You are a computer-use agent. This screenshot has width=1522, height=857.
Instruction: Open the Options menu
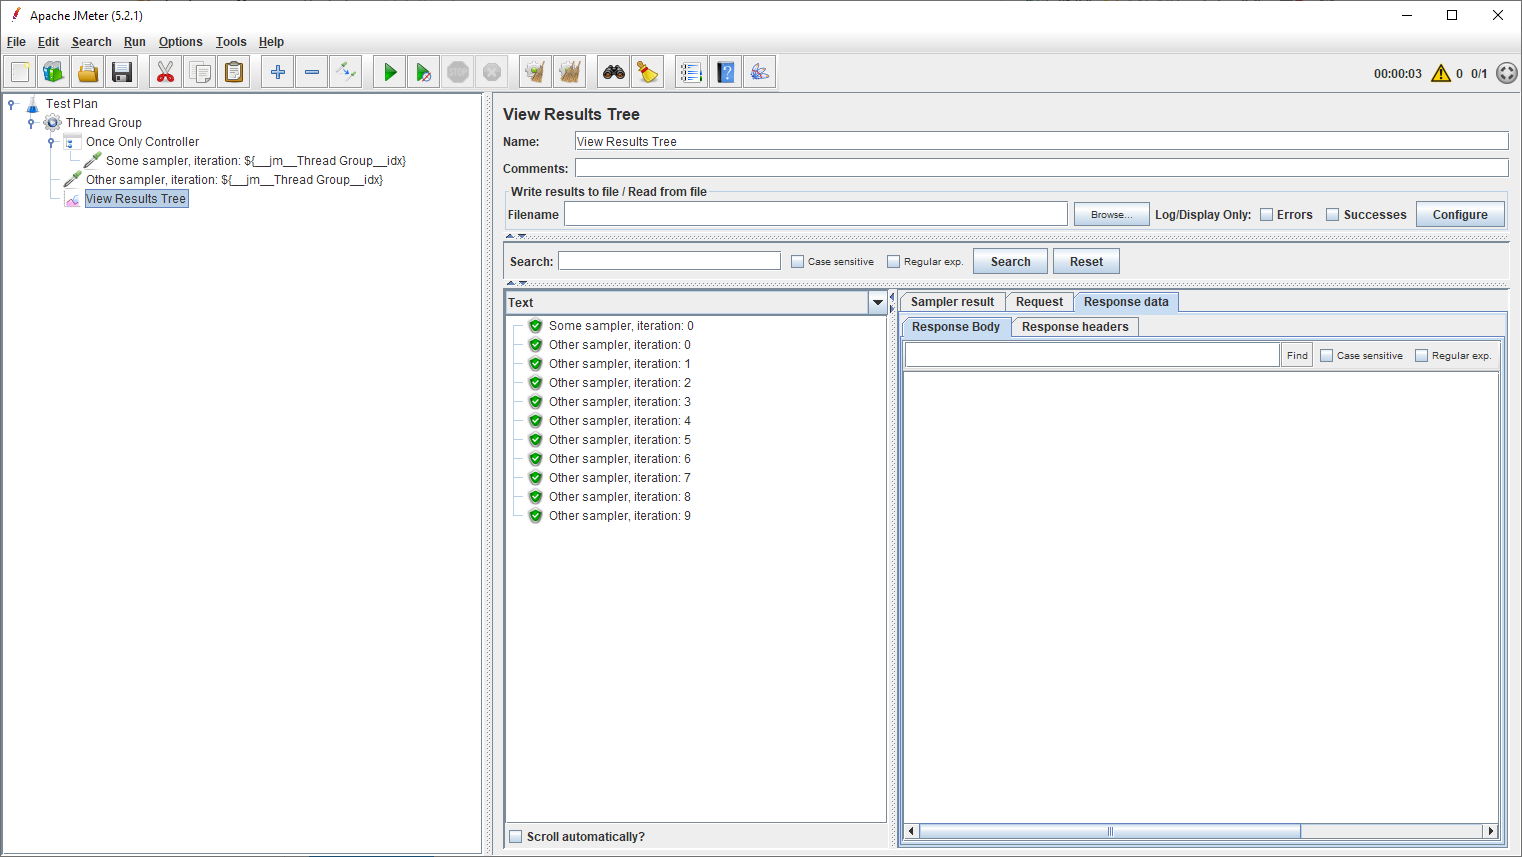pos(181,42)
